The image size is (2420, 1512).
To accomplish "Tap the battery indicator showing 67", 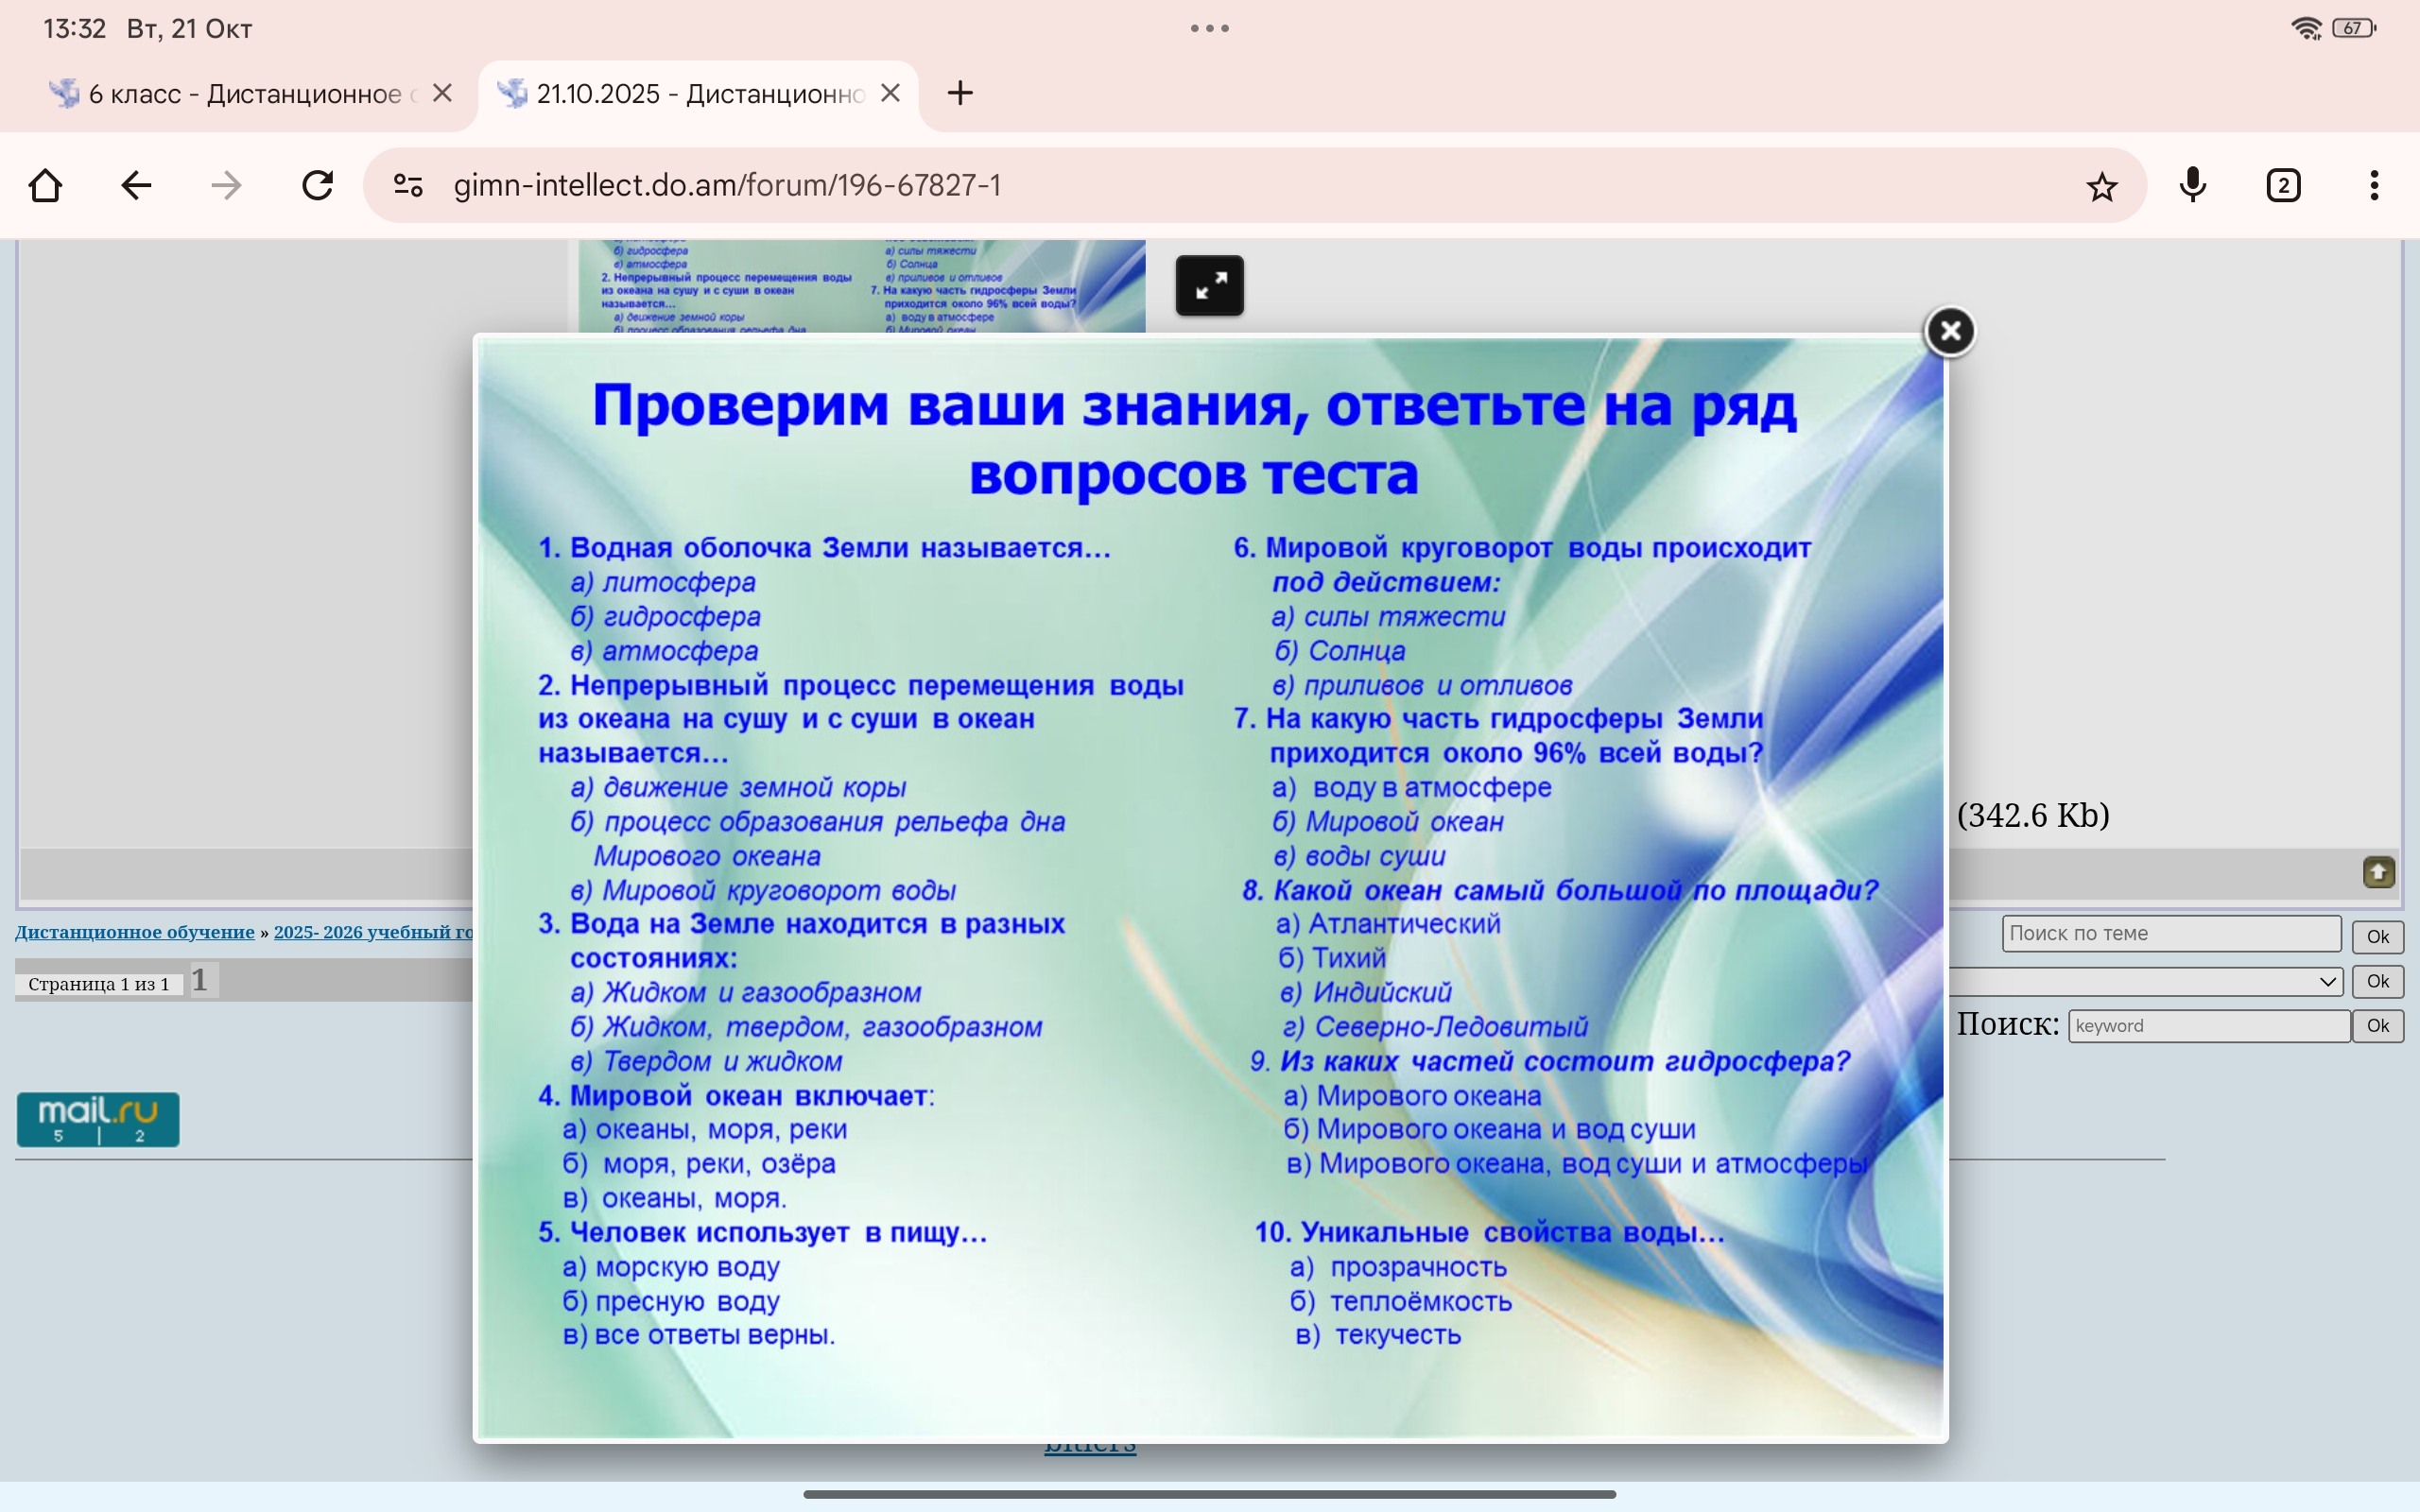I will pyautogui.click(x=2353, y=28).
